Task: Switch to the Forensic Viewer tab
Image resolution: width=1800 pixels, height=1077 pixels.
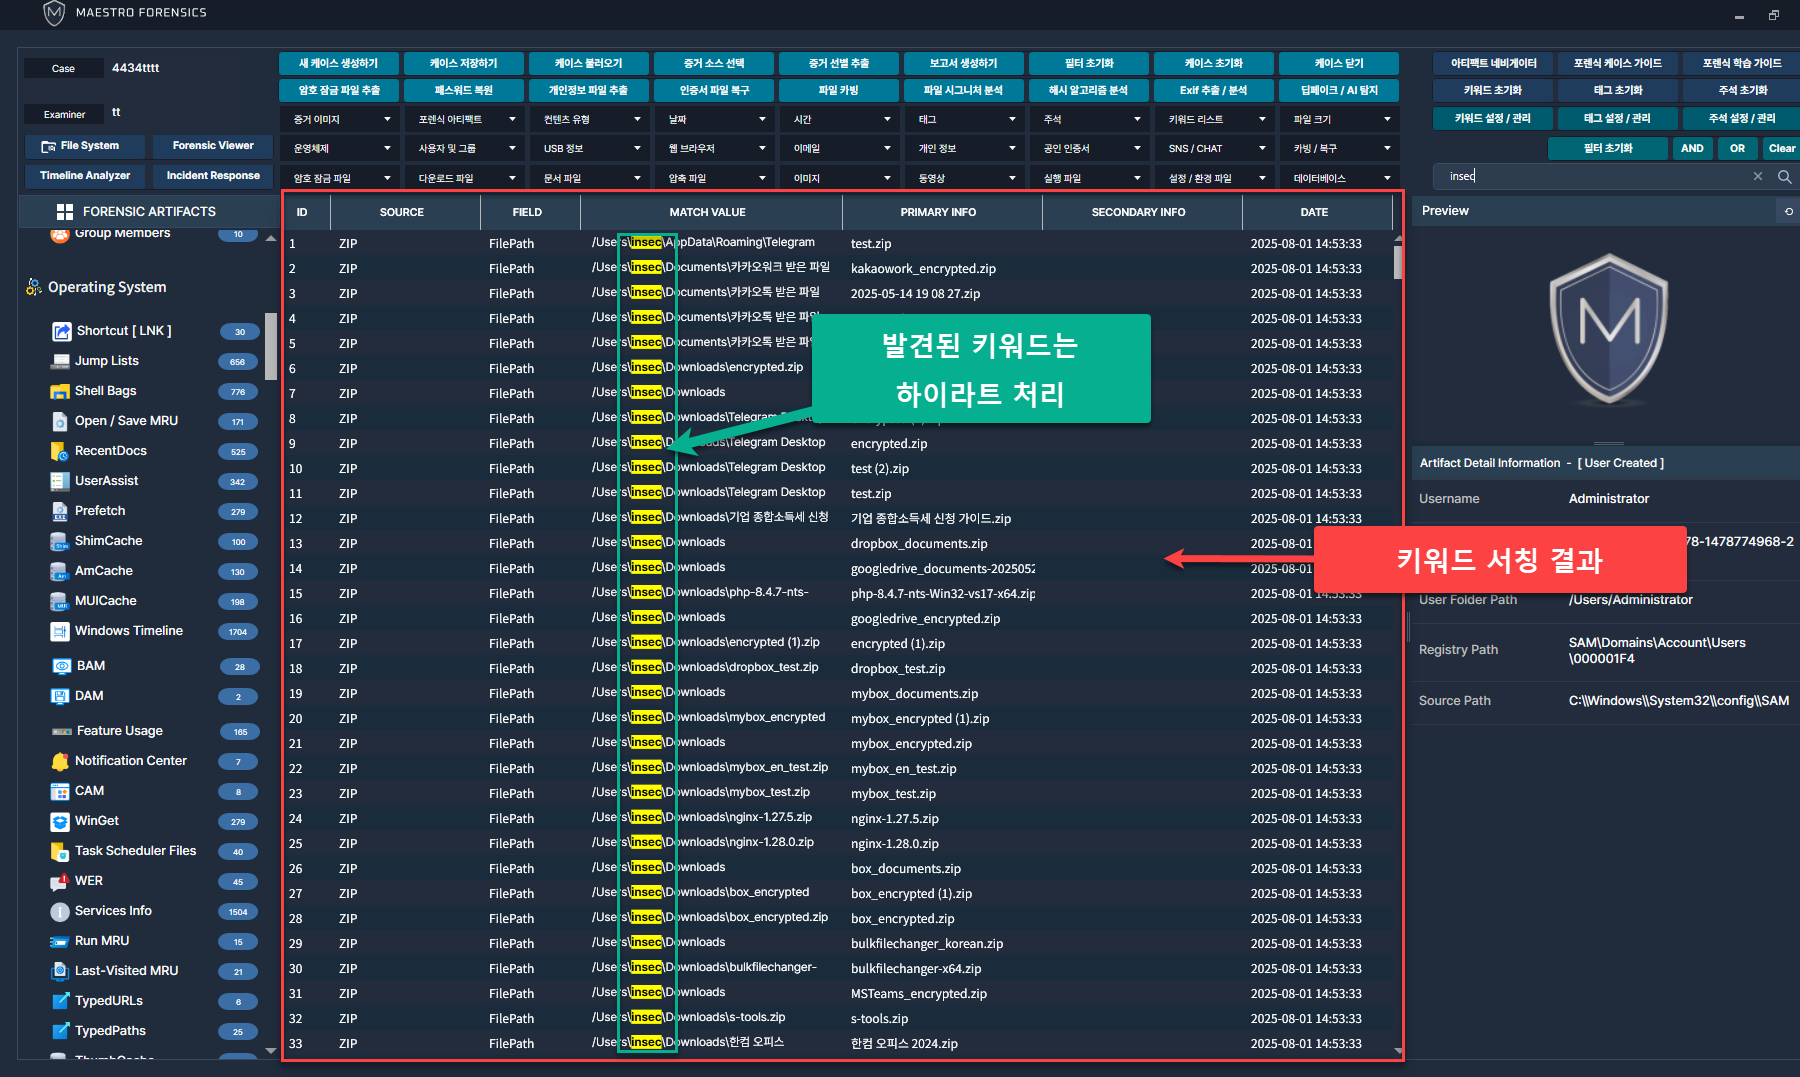Action: tap(213, 146)
